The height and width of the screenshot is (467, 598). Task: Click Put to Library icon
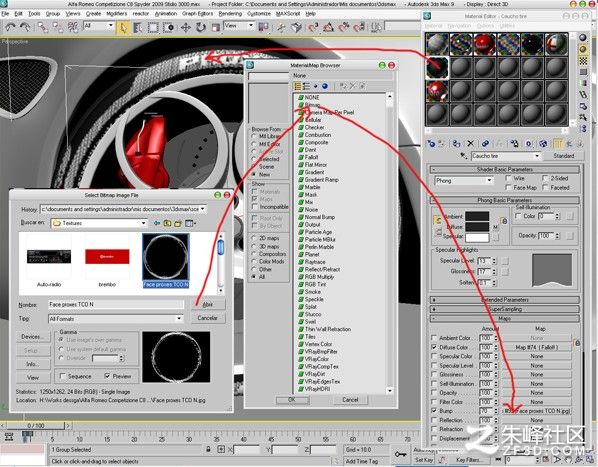[514, 144]
